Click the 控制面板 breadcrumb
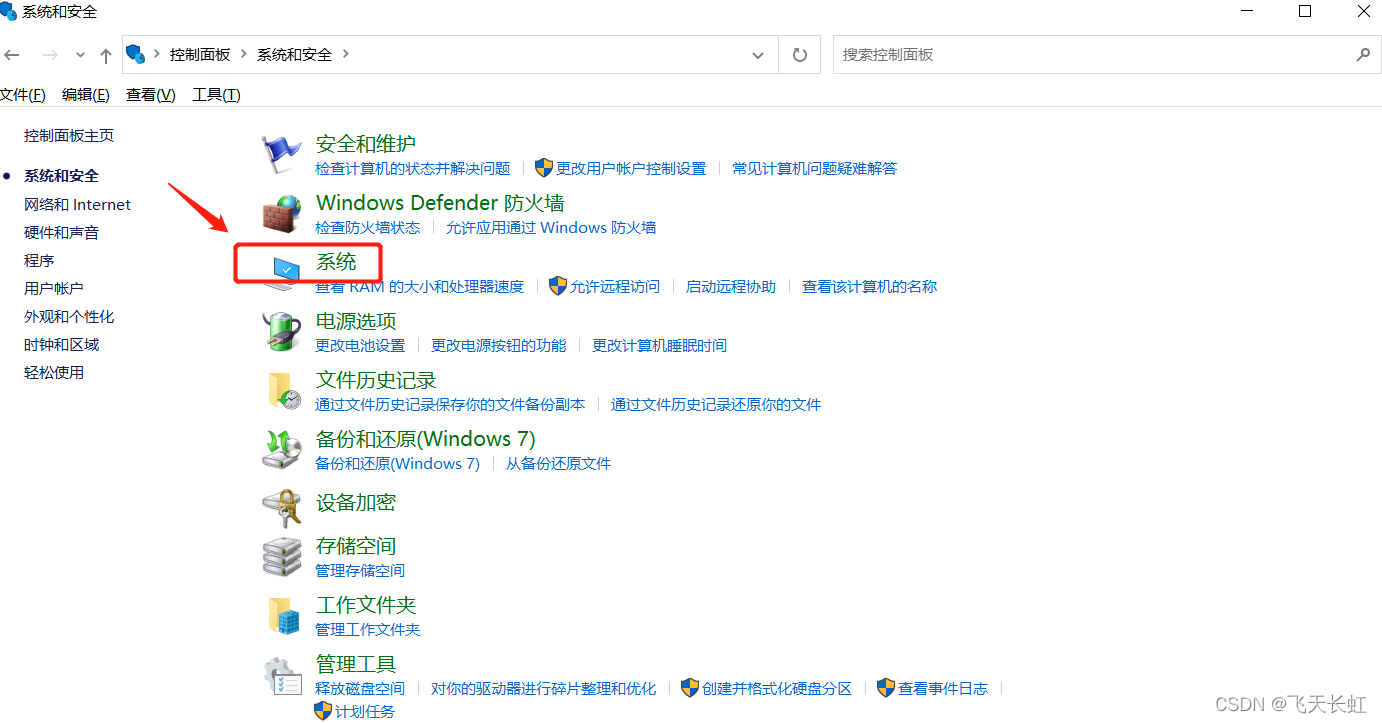This screenshot has height=723, width=1382. [200, 55]
